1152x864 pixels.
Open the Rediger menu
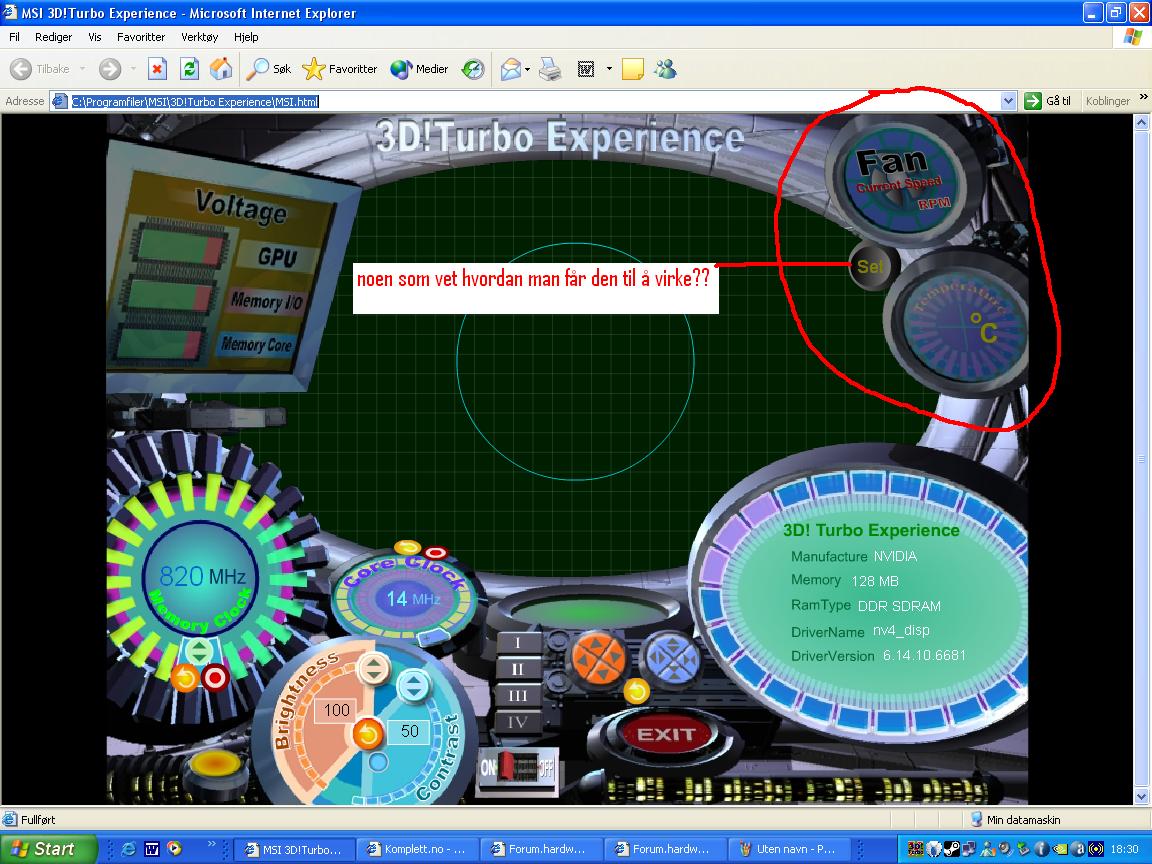(54, 37)
